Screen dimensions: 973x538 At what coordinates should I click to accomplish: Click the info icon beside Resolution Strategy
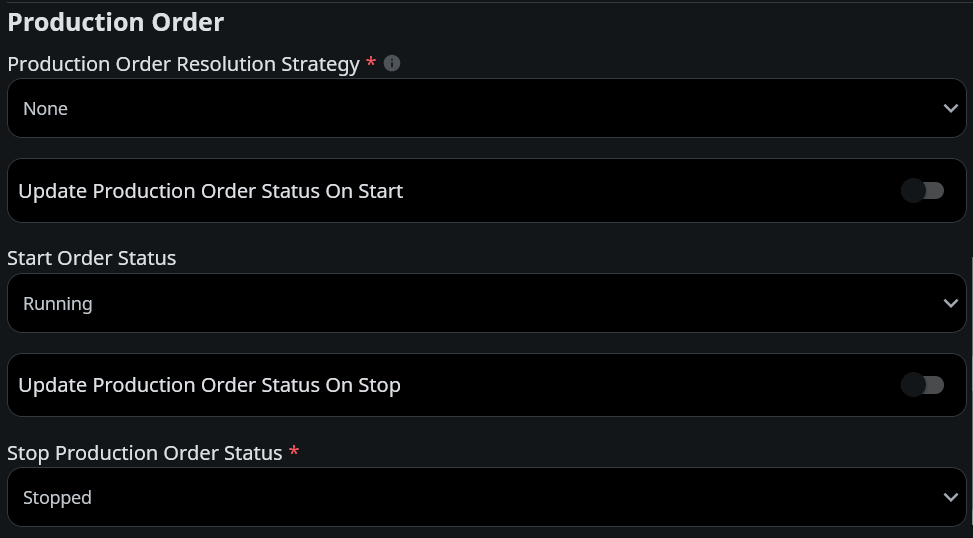click(392, 63)
